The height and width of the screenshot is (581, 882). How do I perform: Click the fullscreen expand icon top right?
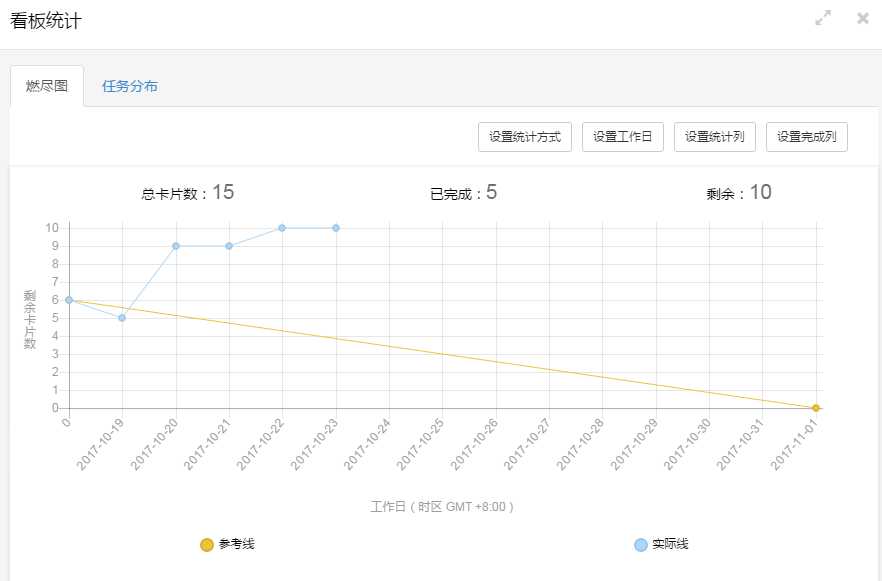pyautogui.click(x=822, y=18)
